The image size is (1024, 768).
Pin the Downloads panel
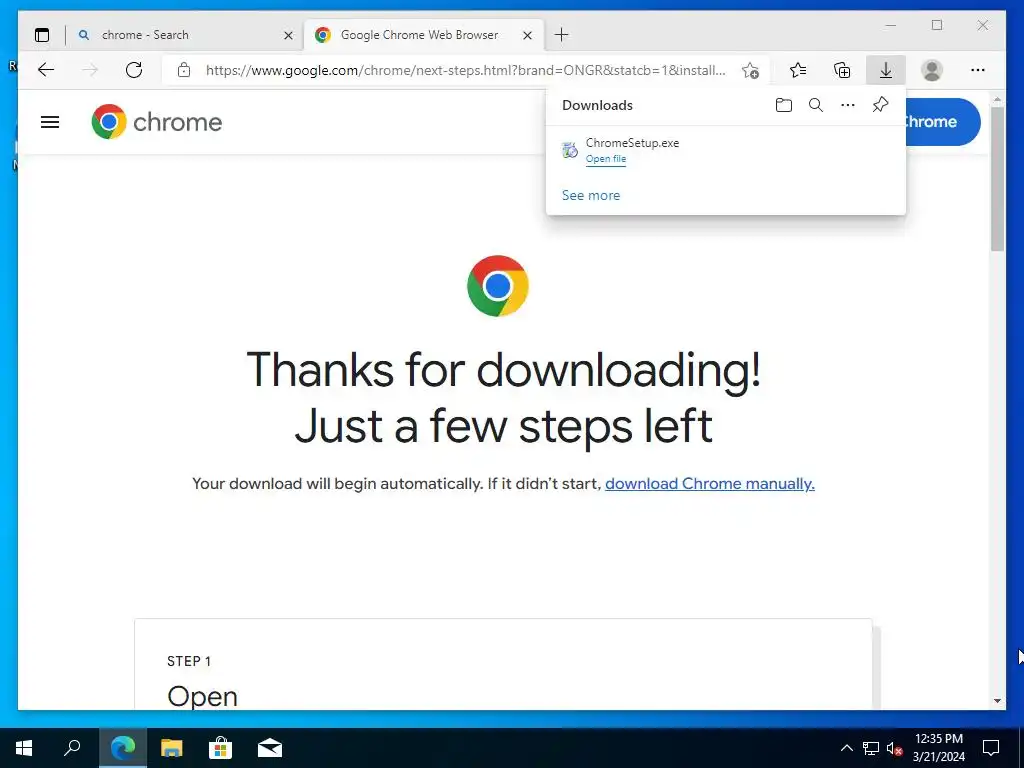click(880, 105)
